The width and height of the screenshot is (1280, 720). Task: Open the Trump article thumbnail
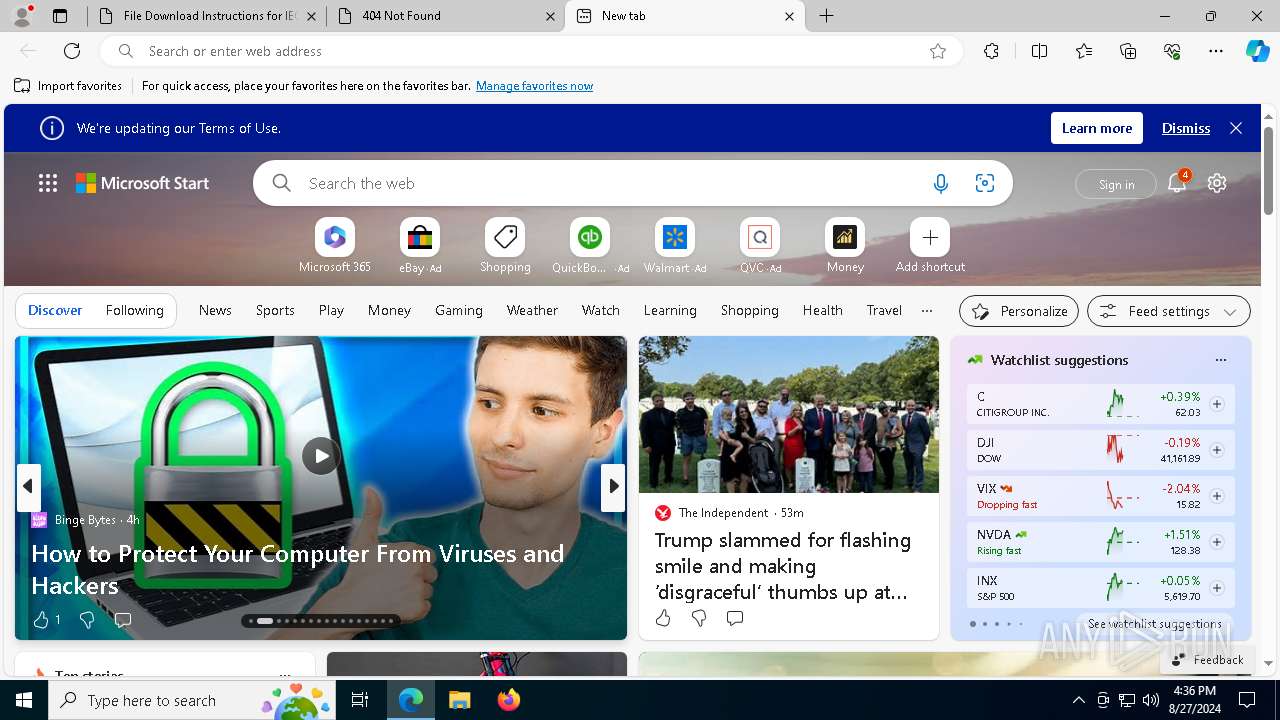788,414
